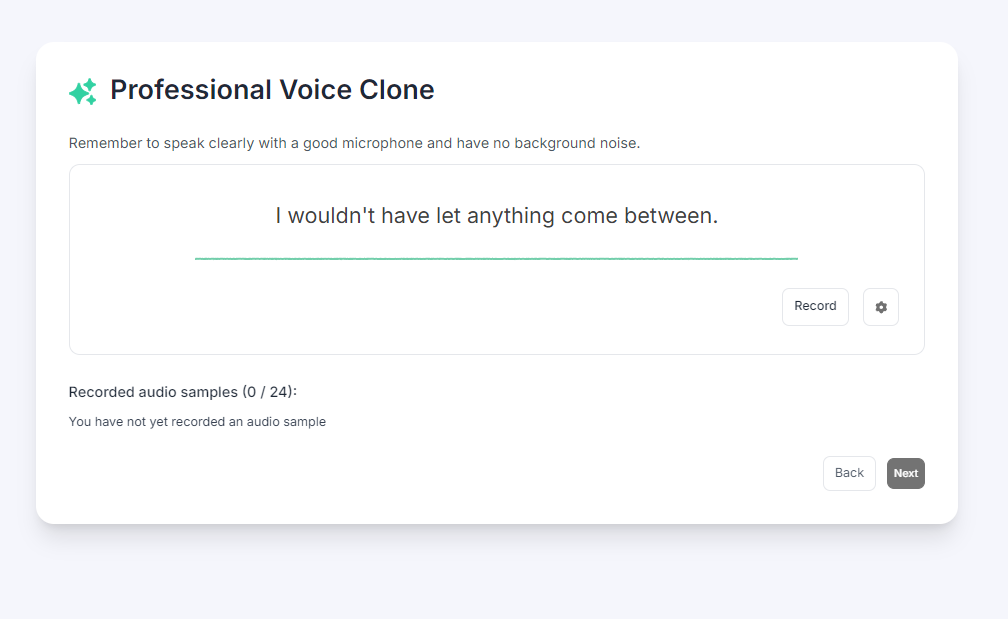Click the "You have not yet recorded" message
Image resolution: width=1008 pixels, height=619 pixels.
pyautogui.click(x=197, y=422)
